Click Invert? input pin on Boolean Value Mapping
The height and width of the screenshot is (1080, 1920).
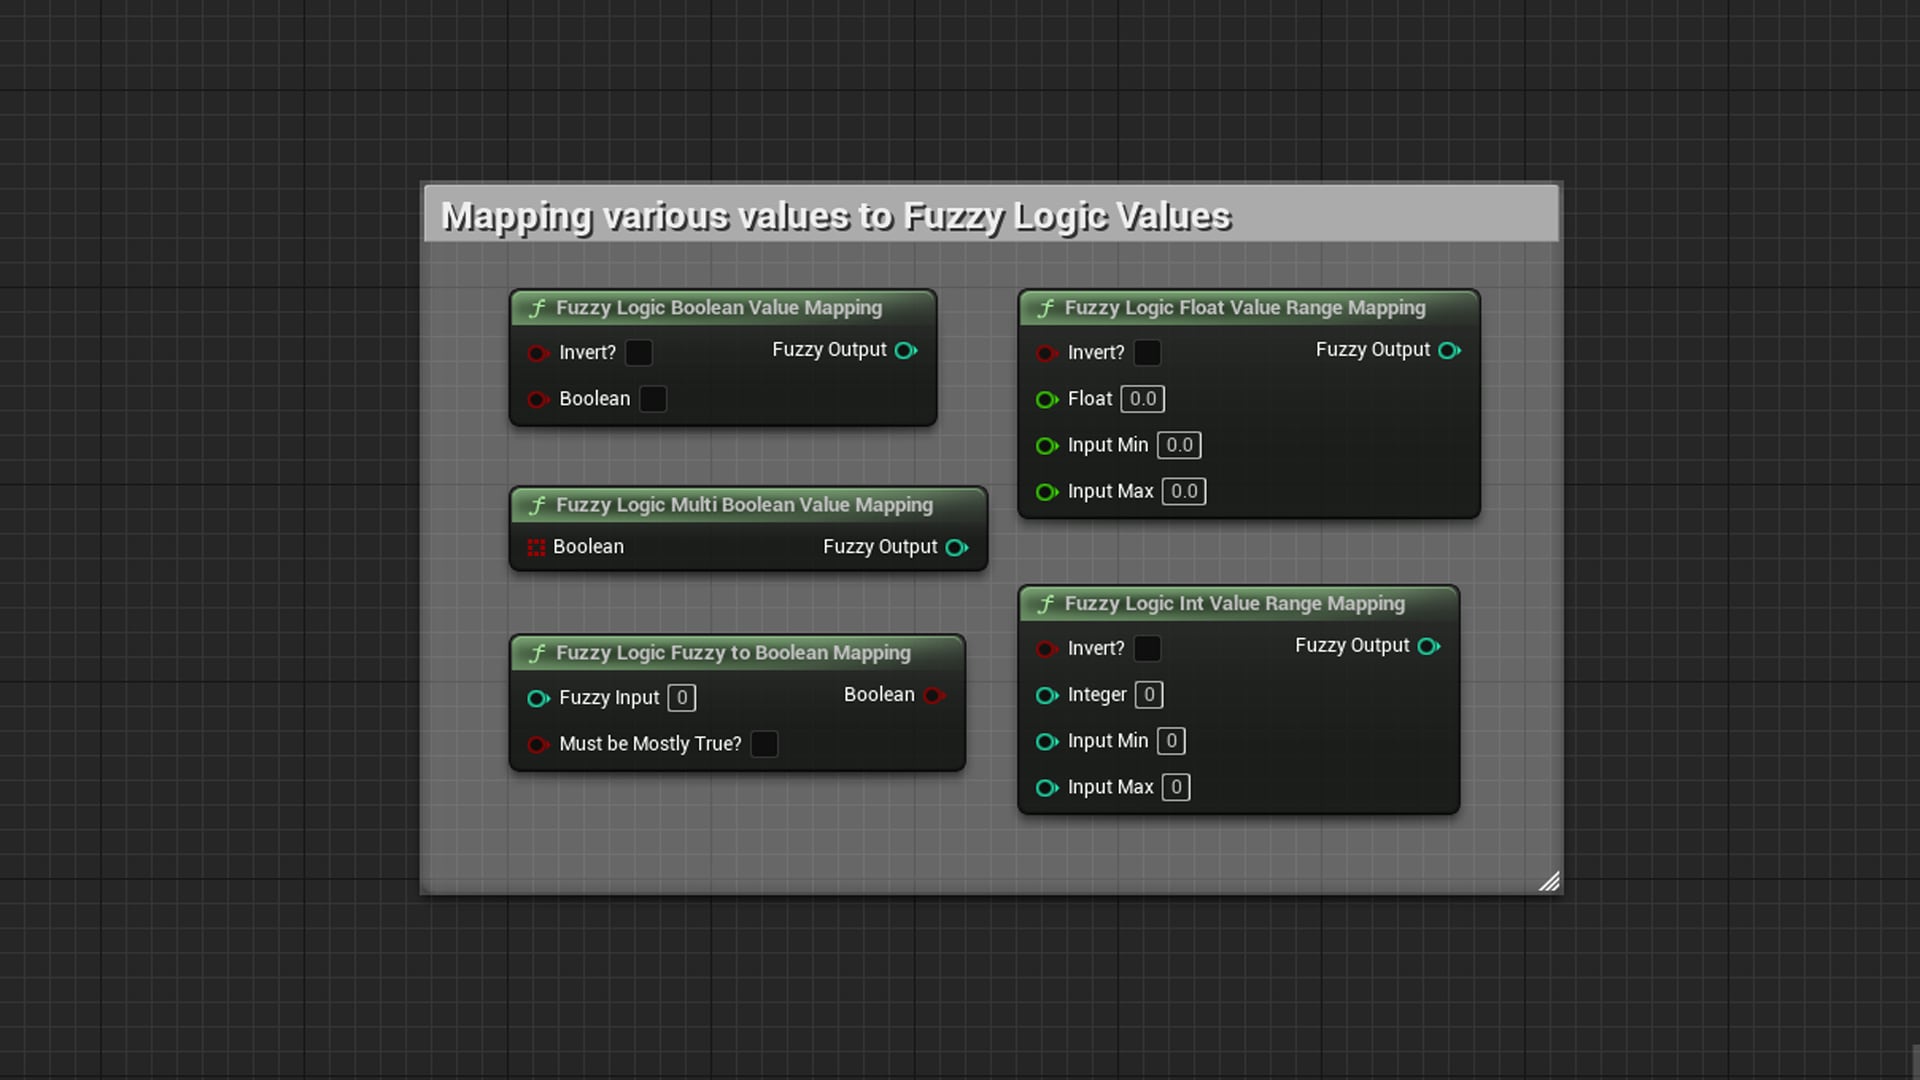coord(538,353)
